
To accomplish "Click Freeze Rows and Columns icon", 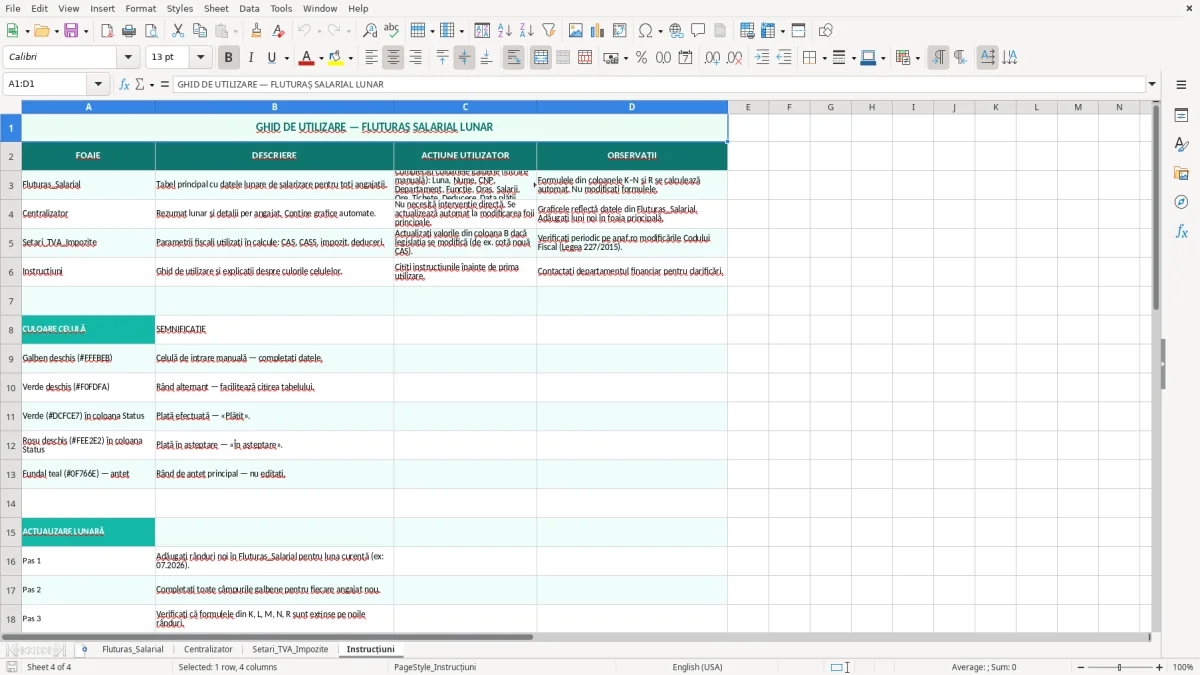I will [x=768, y=31].
